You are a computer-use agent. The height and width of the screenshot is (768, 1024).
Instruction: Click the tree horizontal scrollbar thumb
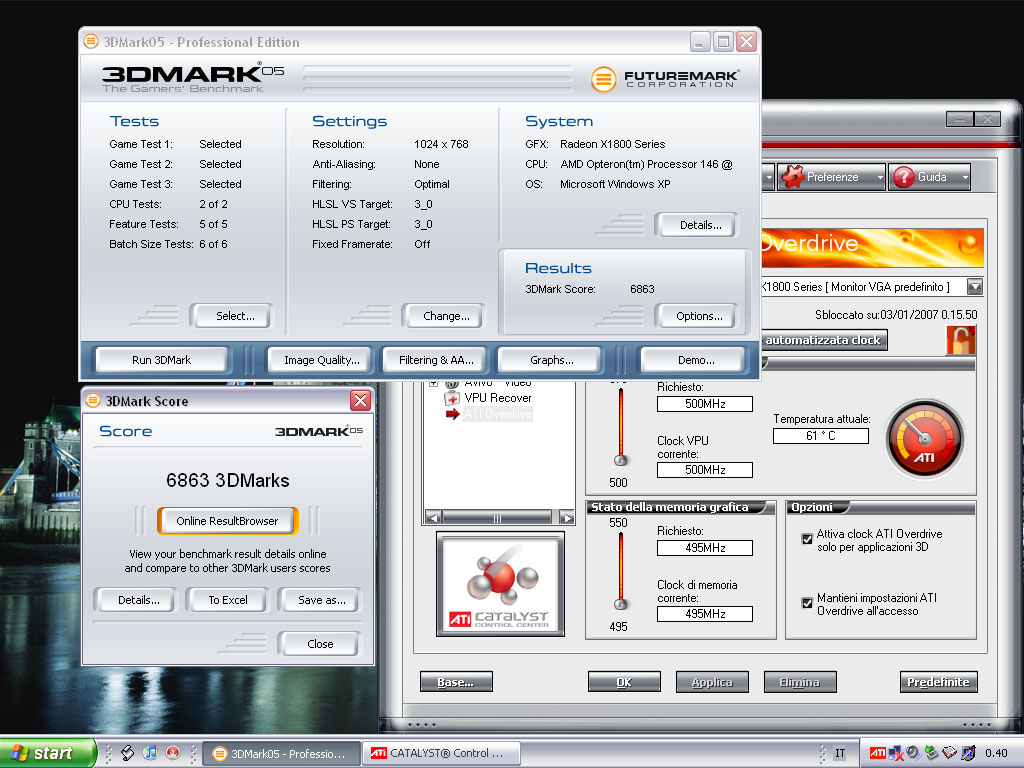pos(497,518)
